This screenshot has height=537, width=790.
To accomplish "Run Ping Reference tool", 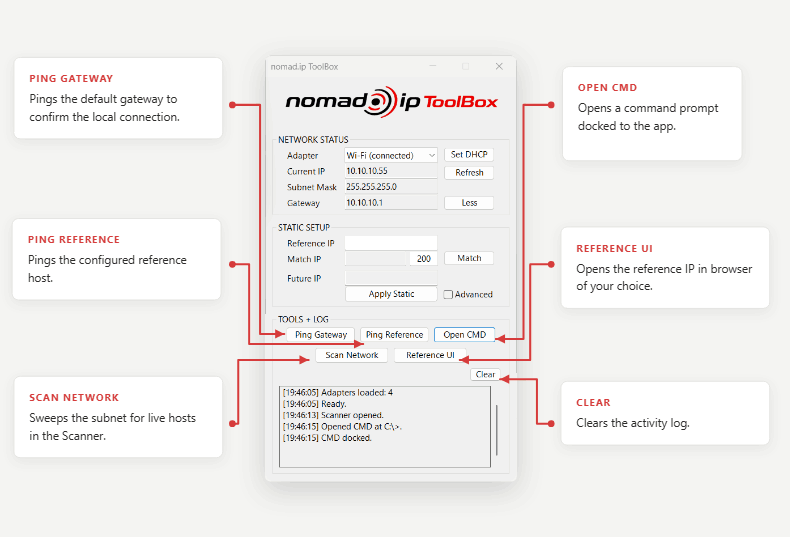I will 394,334.
